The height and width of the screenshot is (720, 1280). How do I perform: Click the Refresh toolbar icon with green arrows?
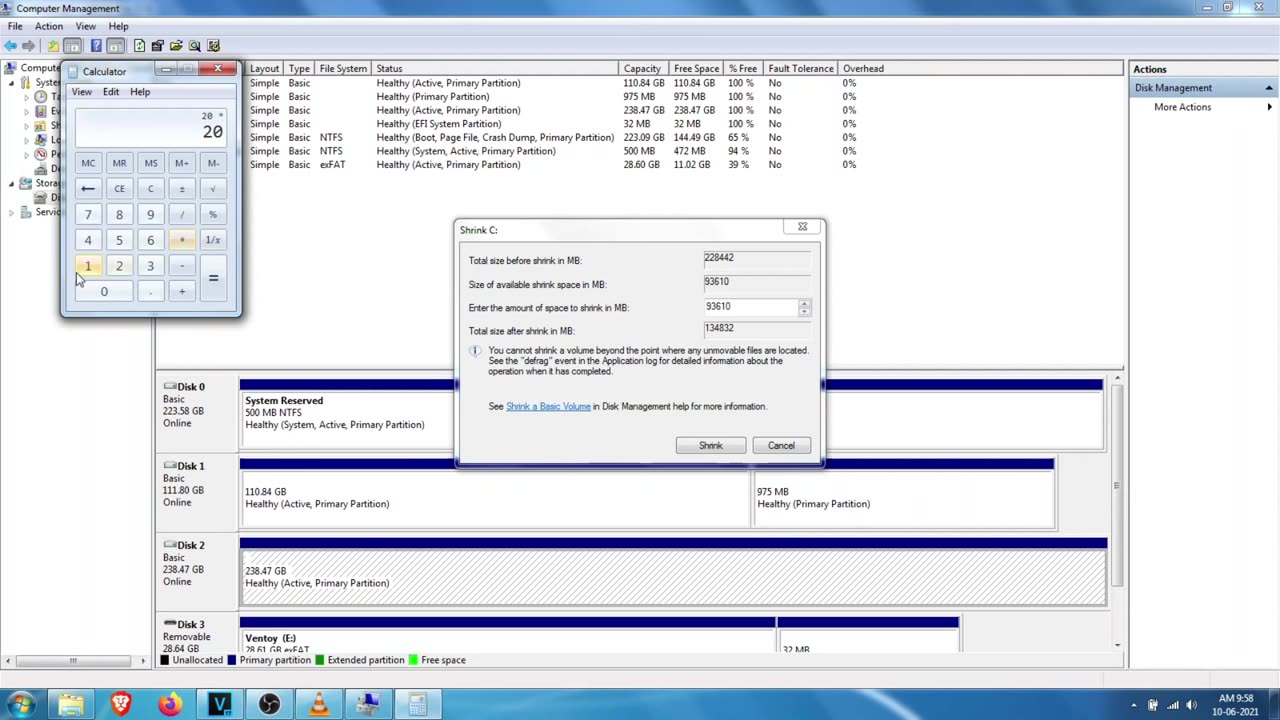click(x=139, y=46)
